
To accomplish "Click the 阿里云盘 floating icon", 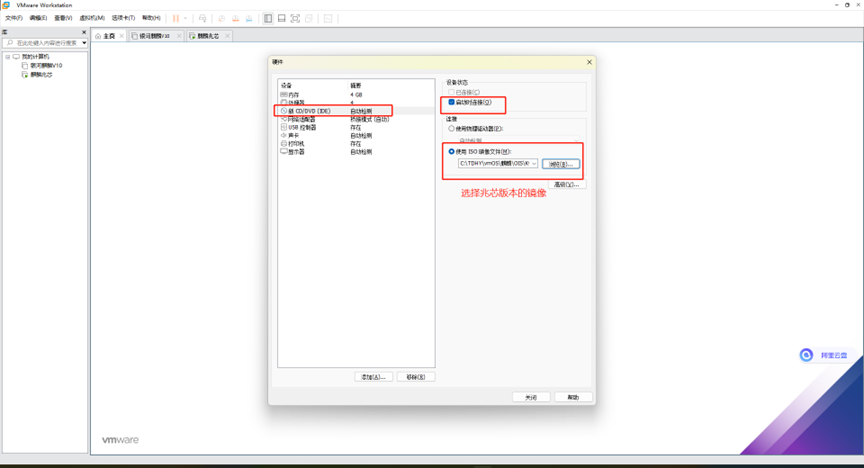I will tap(806, 355).
